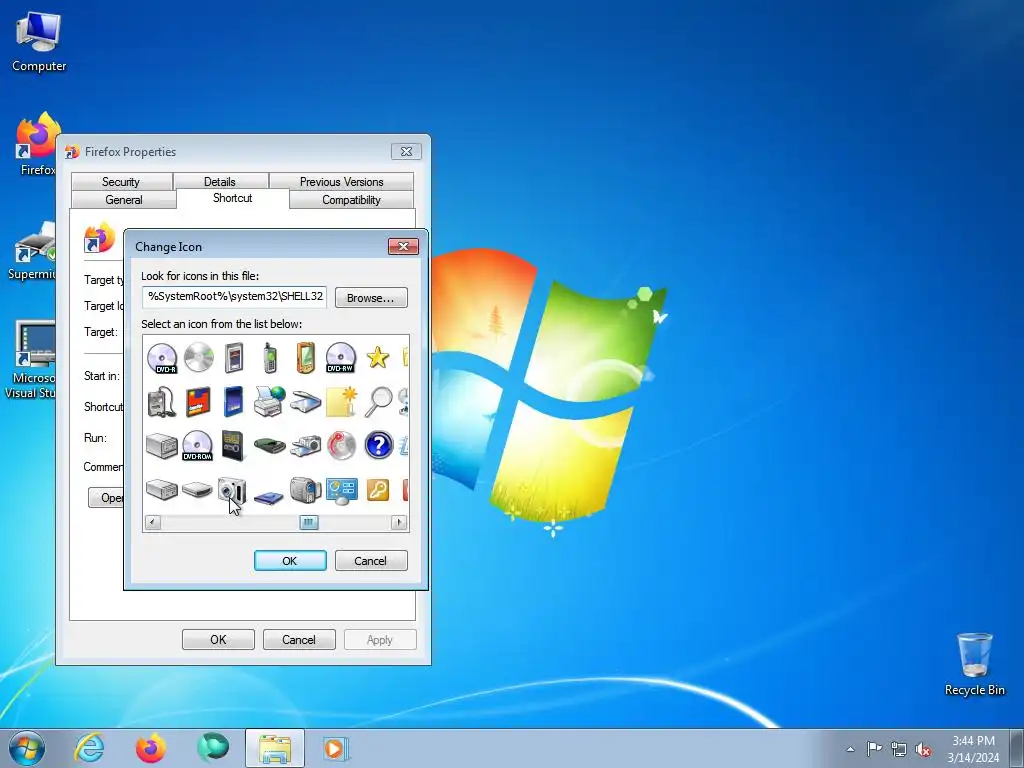Click the icon list right scroll arrow
Viewport: 1024px width, 768px height.
[399, 522]
